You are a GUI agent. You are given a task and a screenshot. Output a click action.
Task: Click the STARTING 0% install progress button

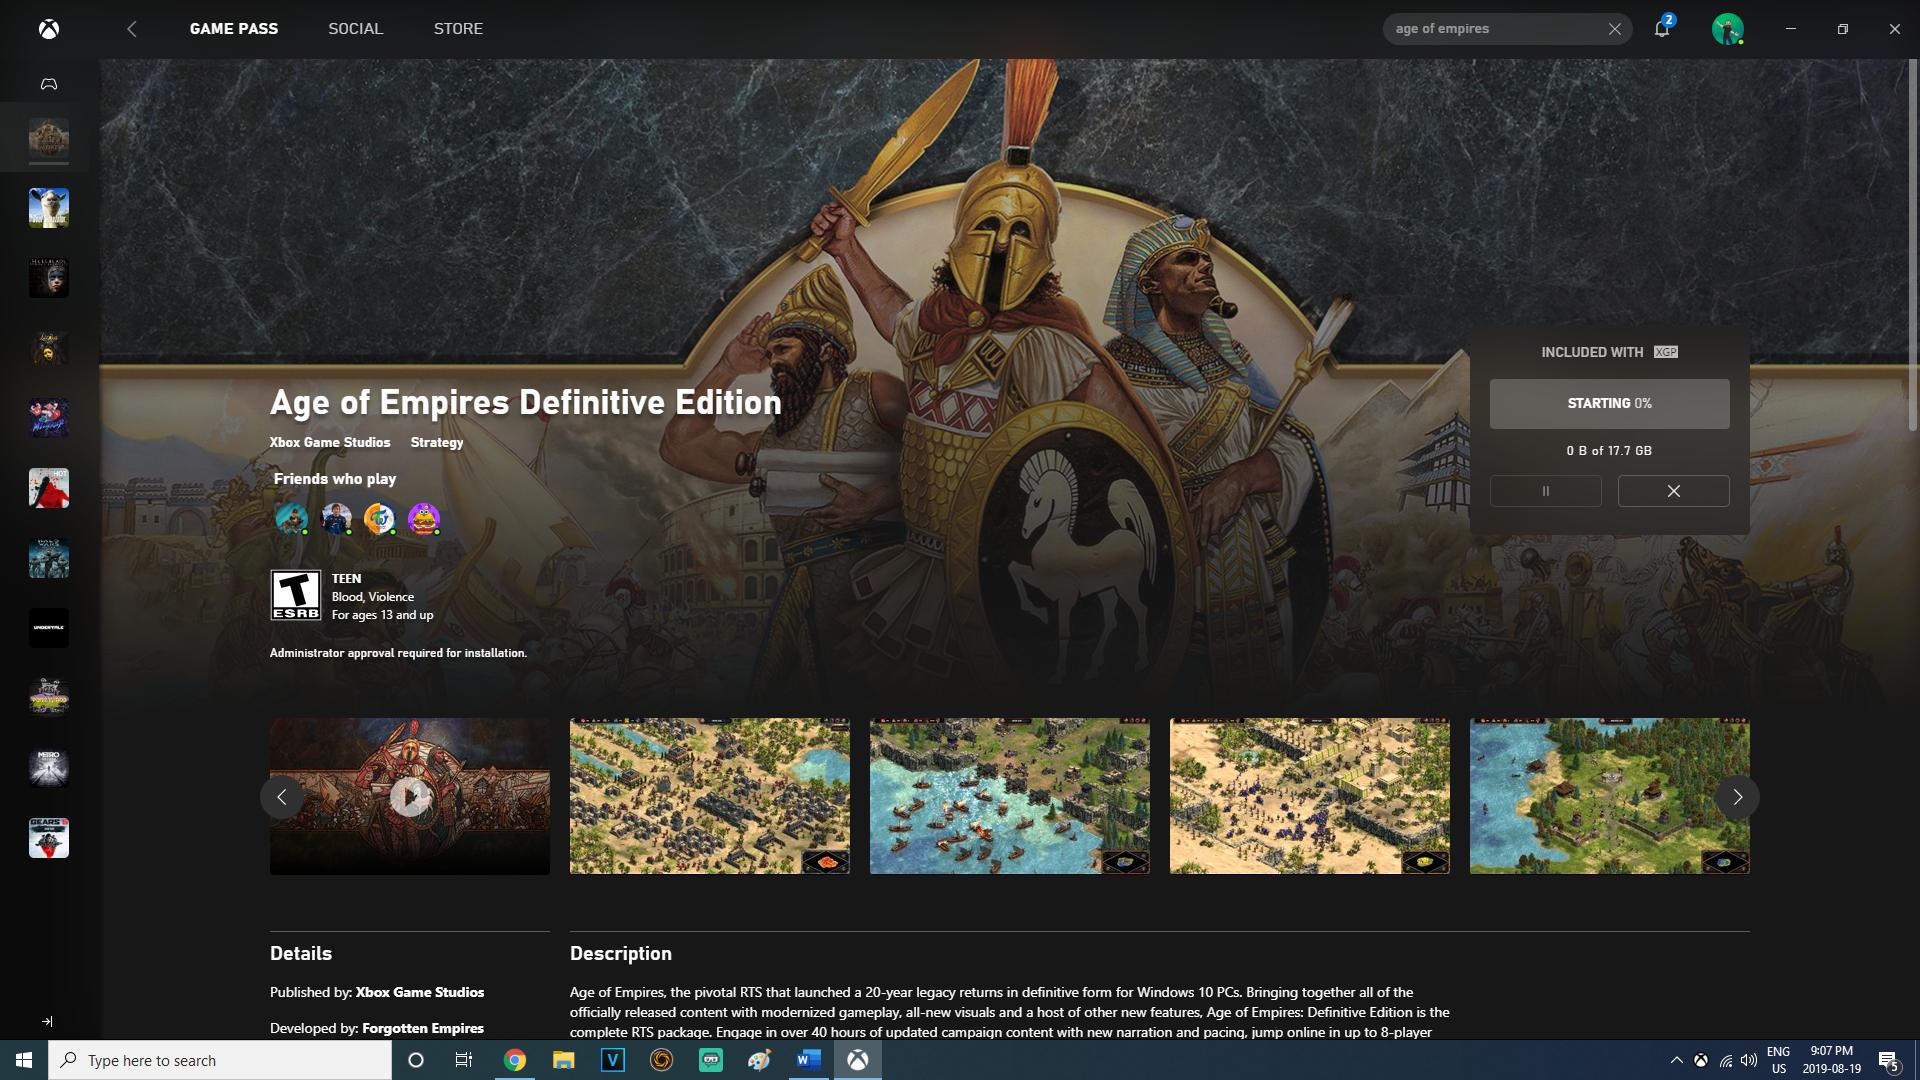(x=1609, y=403)
